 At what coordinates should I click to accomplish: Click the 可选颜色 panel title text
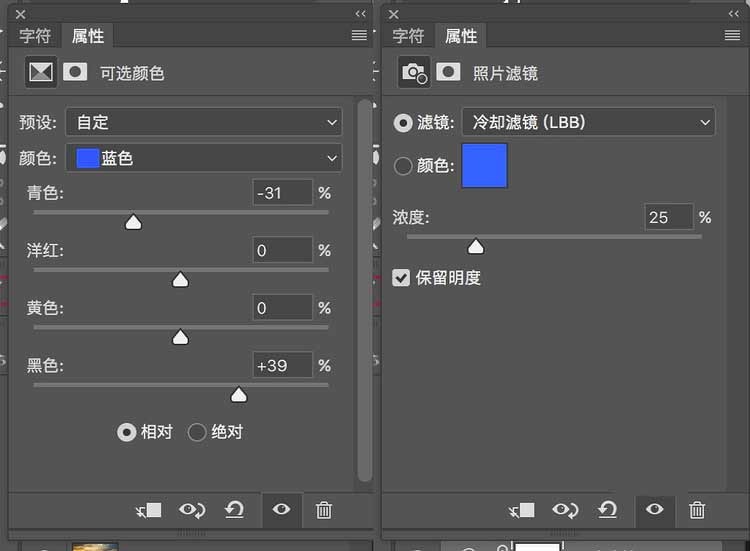pyautogui.click(x=132, y=73)
